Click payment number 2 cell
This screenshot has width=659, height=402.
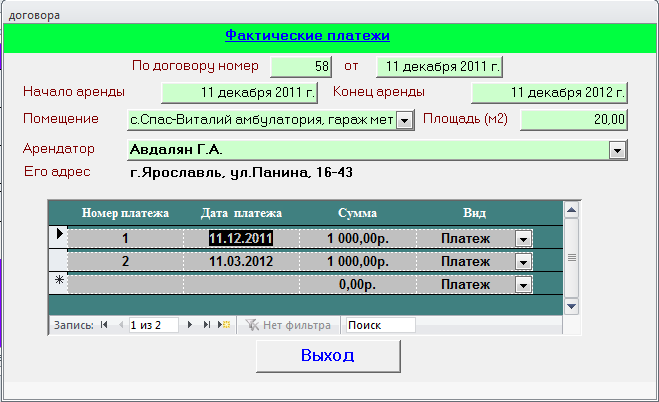point(125,261)
